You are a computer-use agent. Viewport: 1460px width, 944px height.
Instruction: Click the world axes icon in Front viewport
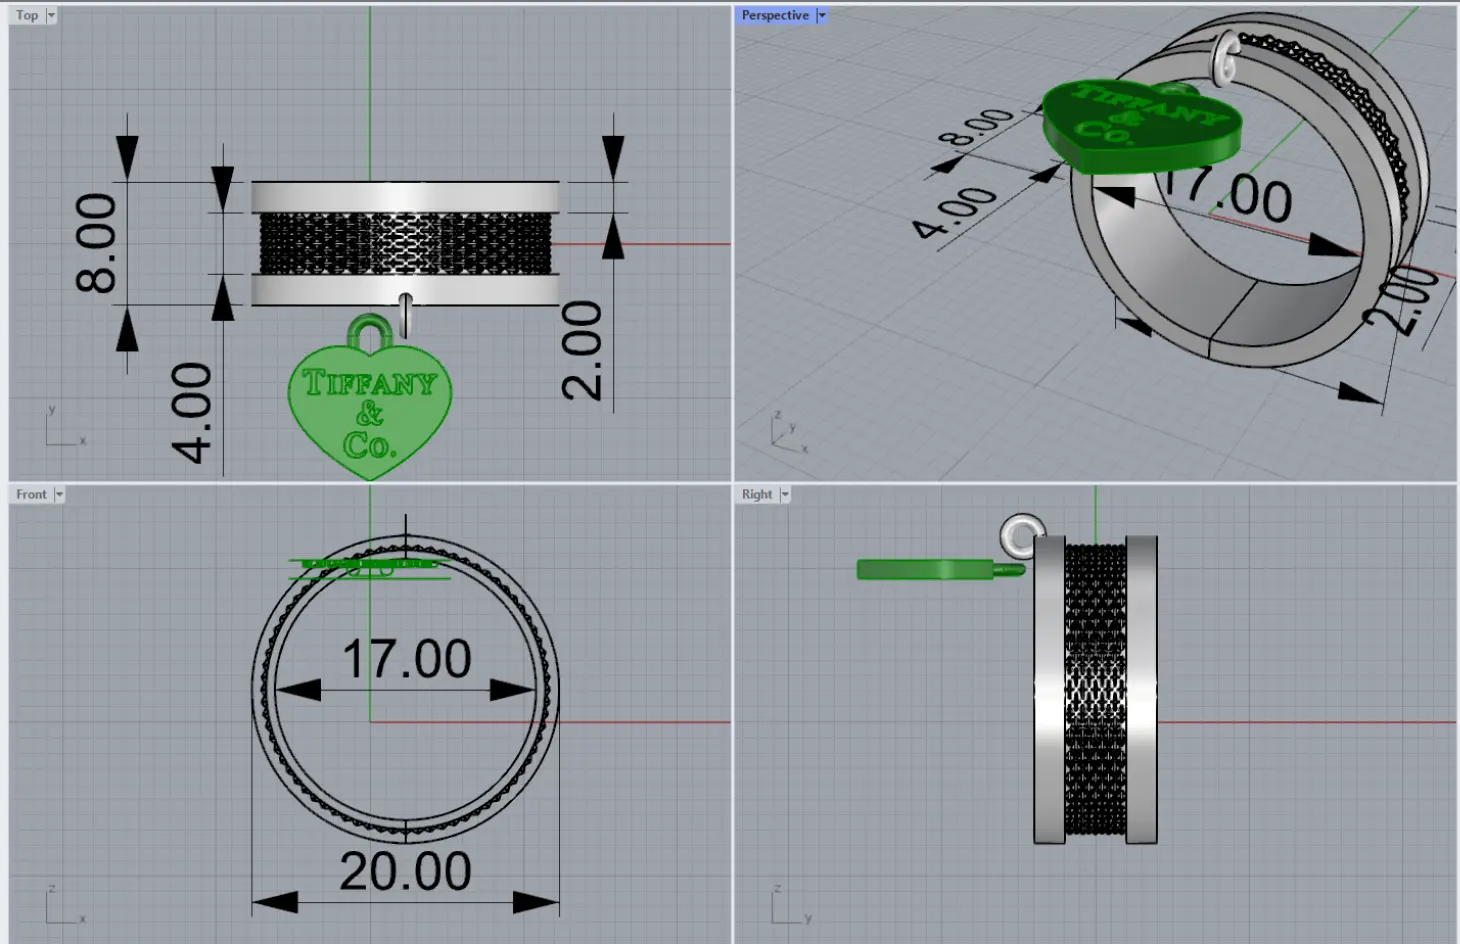[62, 906]
